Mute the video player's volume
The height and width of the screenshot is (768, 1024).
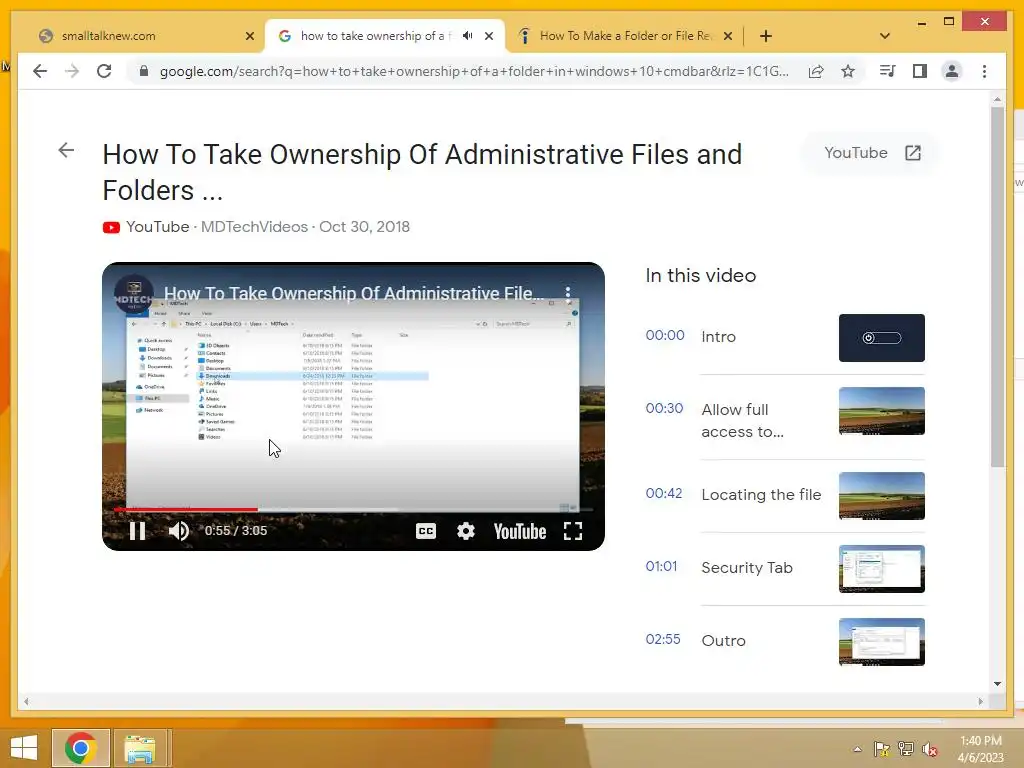tap(178, 531)
